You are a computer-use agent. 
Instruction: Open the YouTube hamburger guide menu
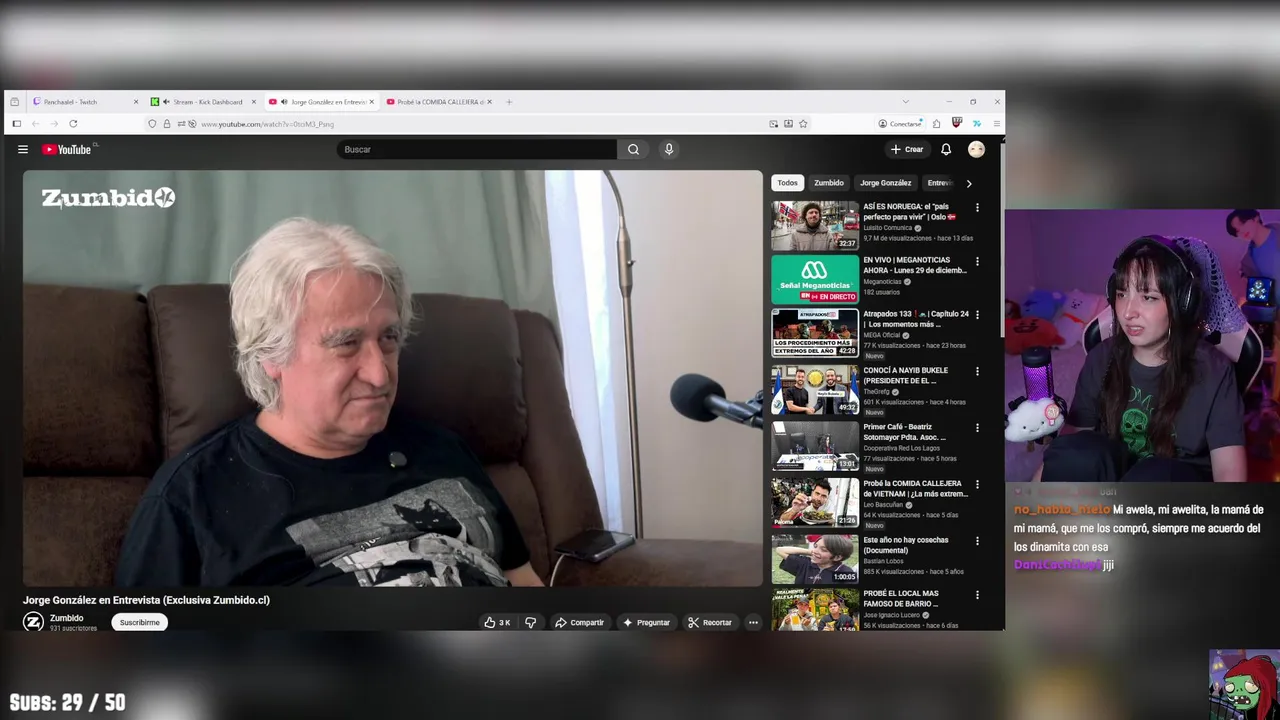coord(22,149)
